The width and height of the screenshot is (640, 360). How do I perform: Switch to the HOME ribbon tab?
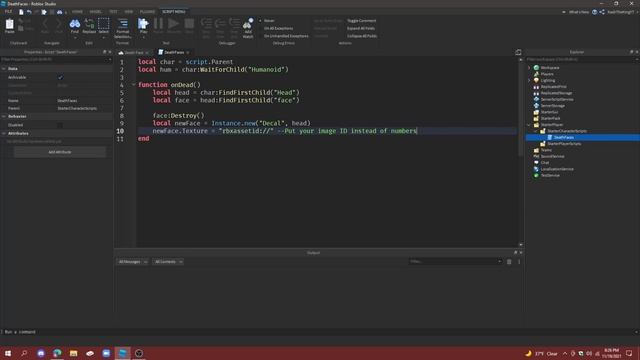click(77, 12)
